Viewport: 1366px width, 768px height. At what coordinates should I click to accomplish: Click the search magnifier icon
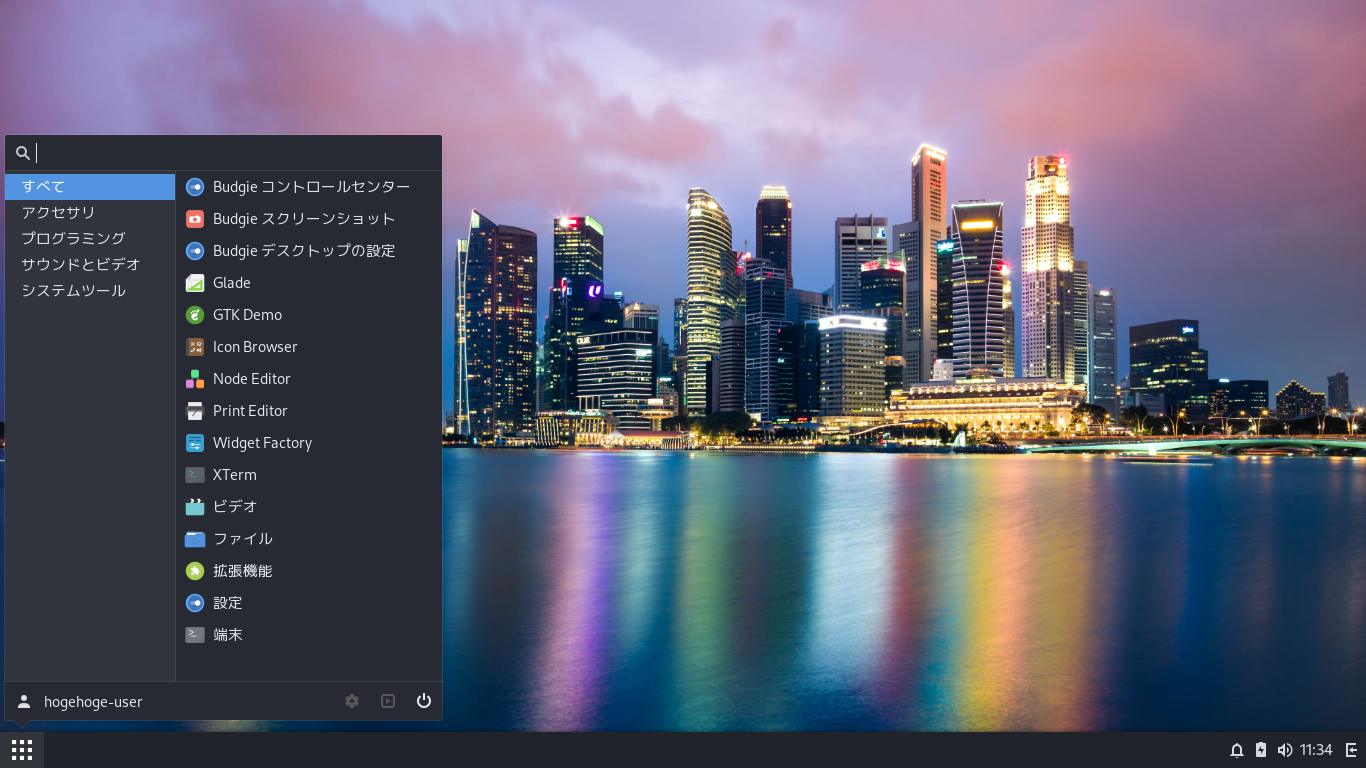[23, 153]
